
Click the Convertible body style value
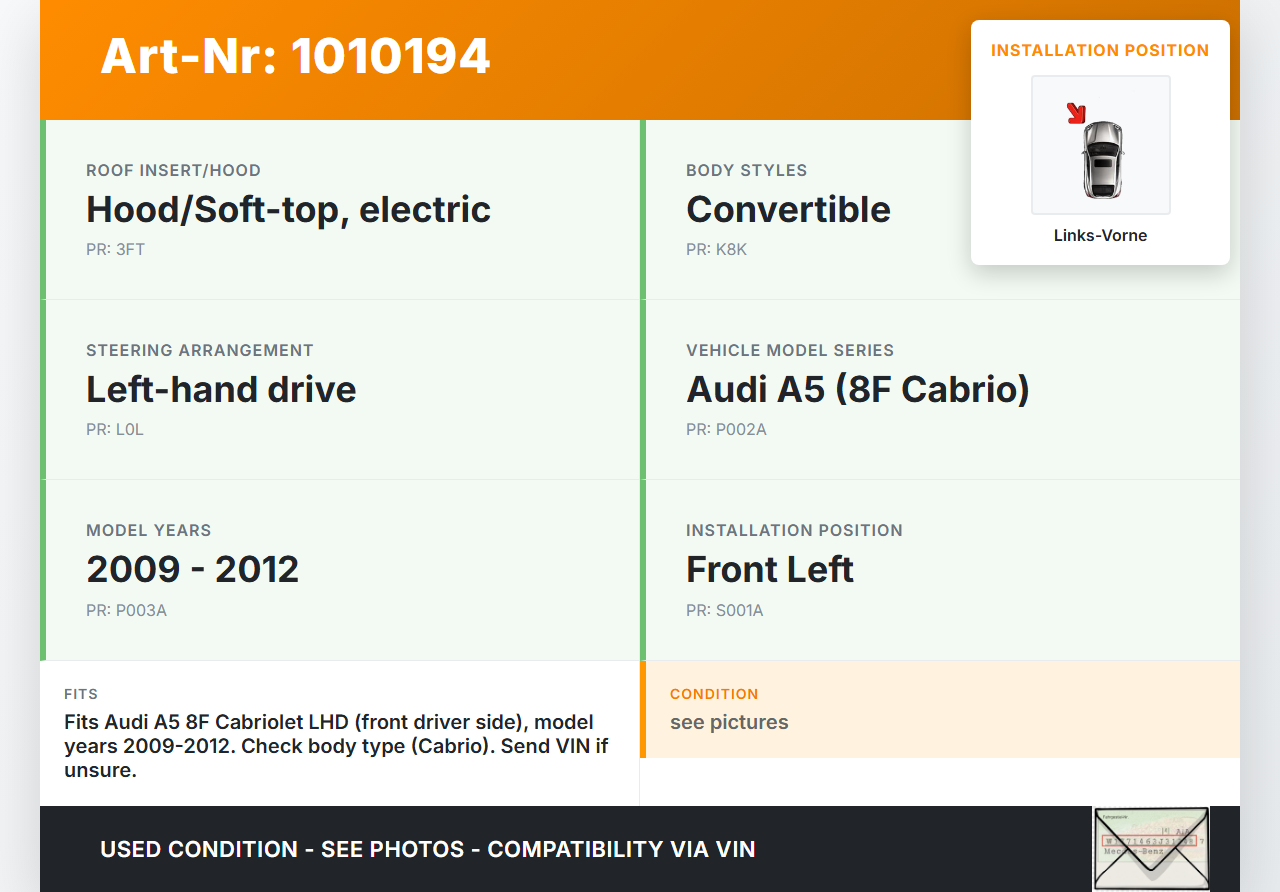pos(788,210)
